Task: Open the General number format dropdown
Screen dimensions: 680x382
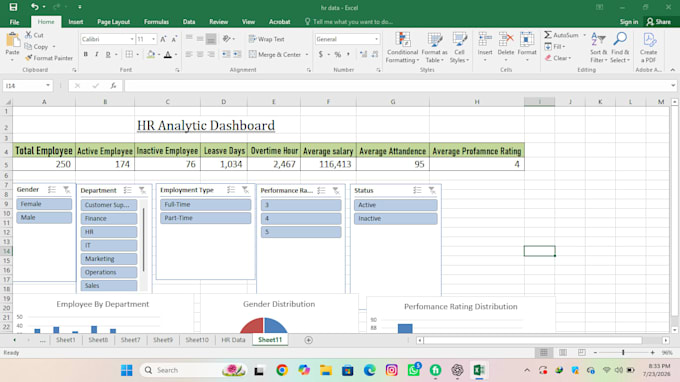Action: pyautogui.click(x=376, y=39)
